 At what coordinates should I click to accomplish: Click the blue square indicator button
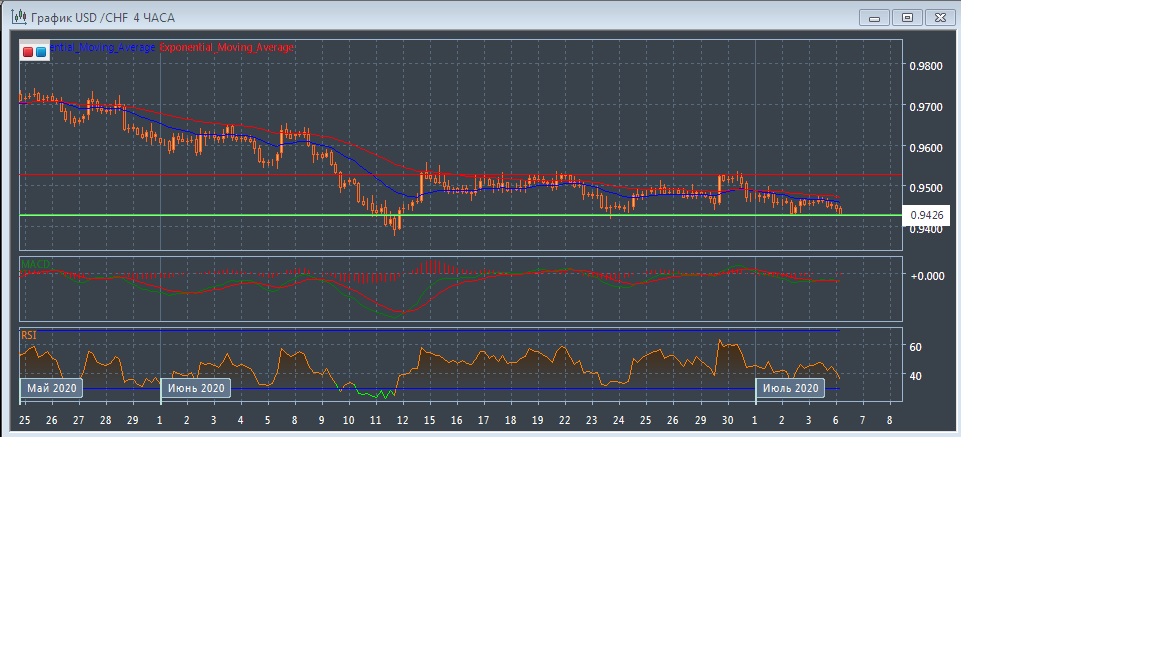[x=41, y=51]
